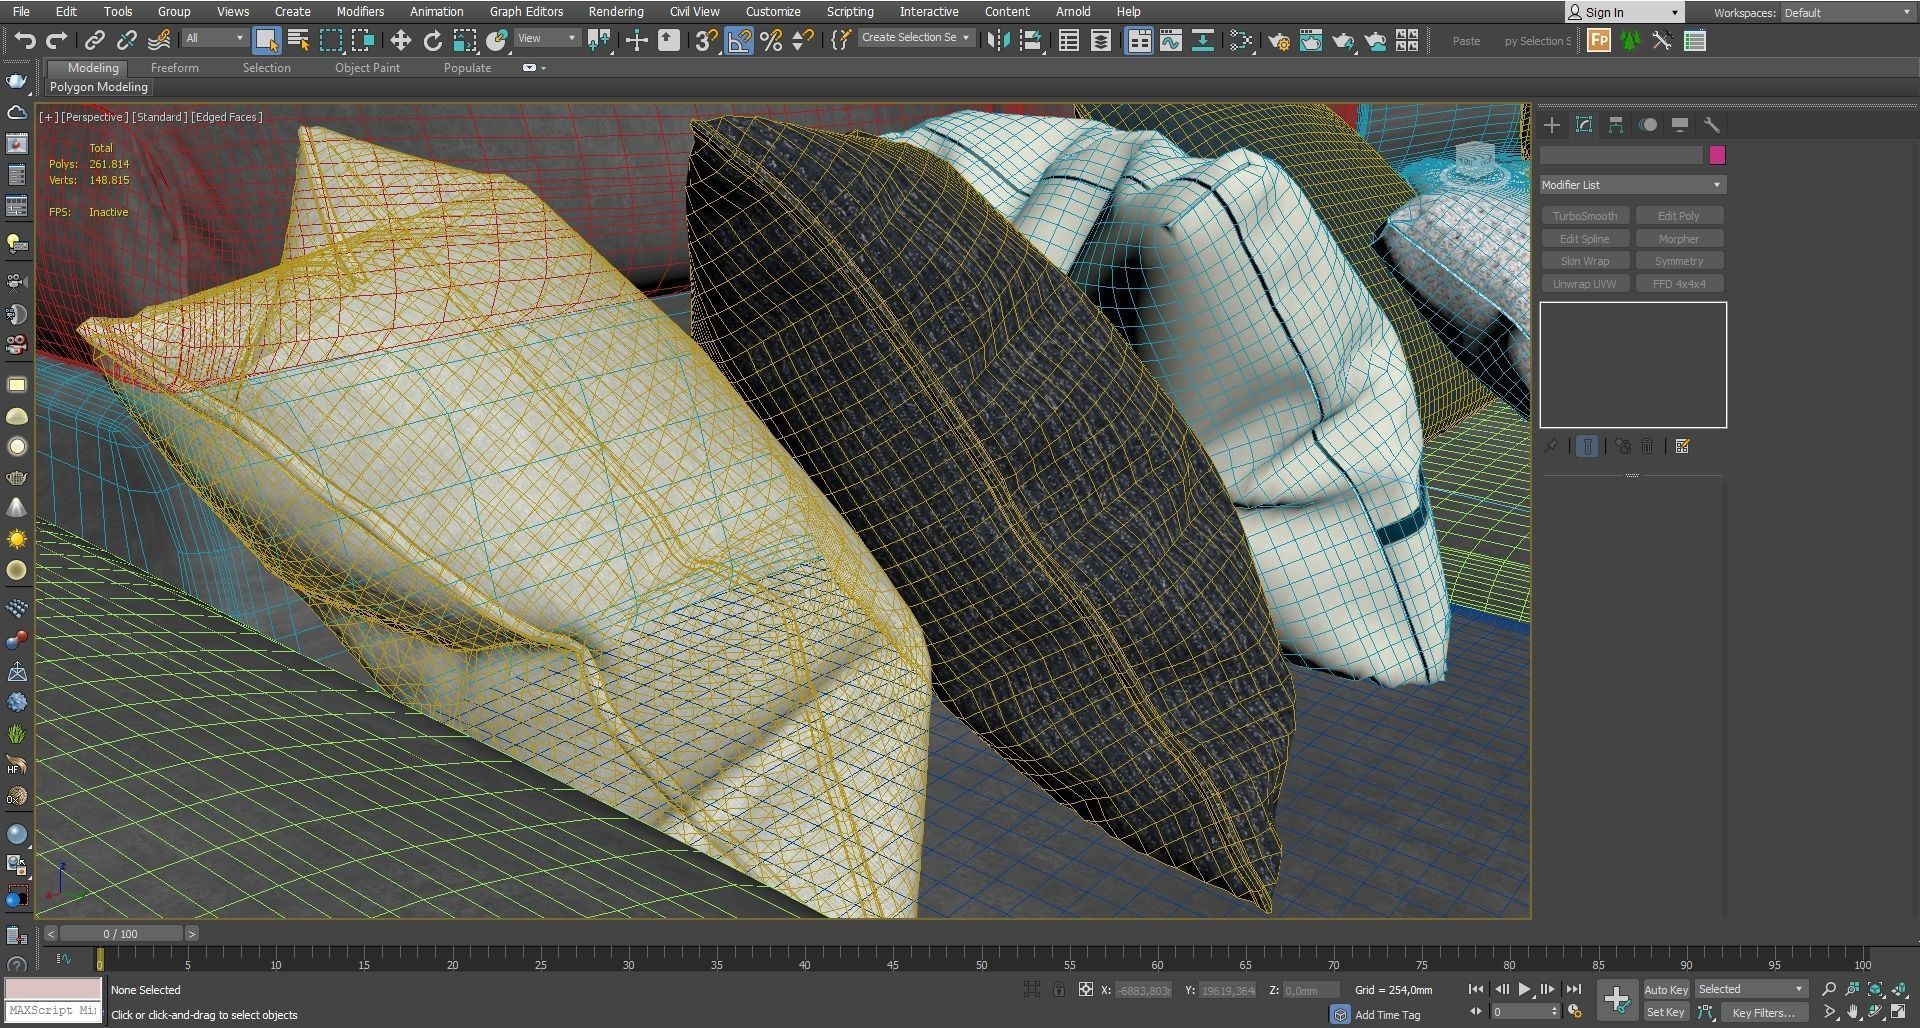Switch to the Object Paint ribbon tab
The image size is (1920, 1028).
[x=367, y=68]
